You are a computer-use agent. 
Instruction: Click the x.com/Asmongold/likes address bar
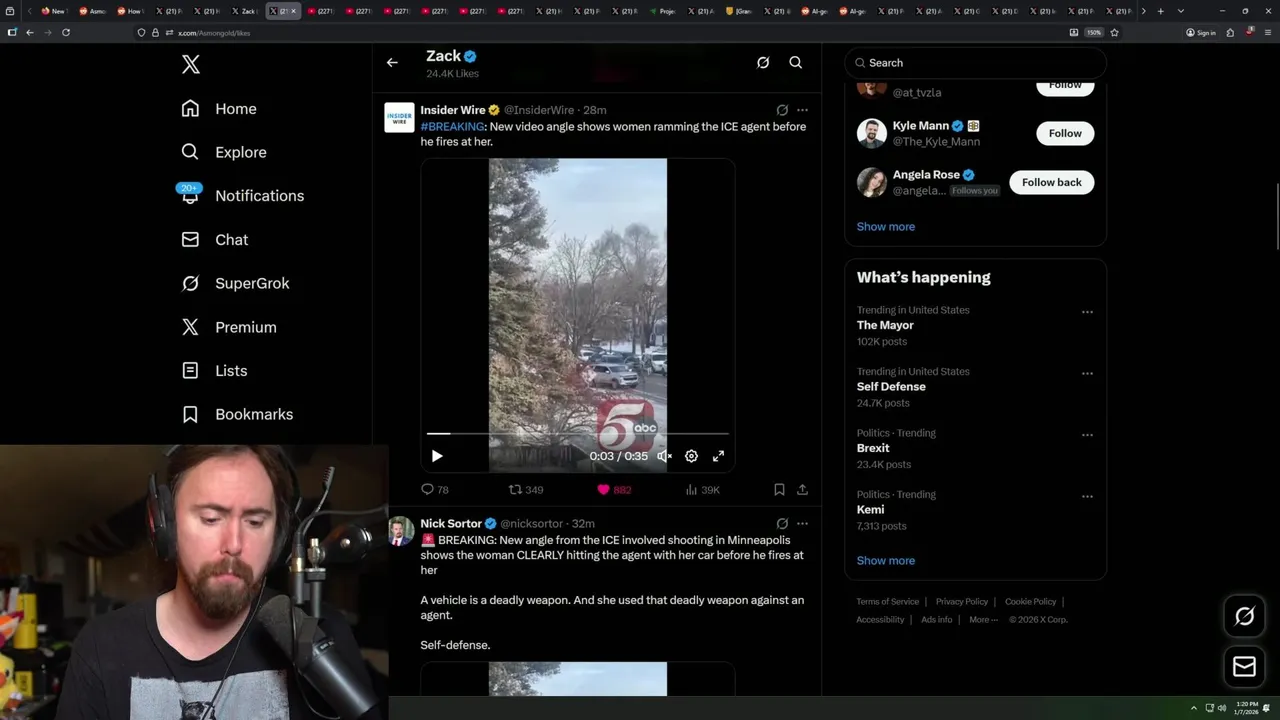coord(598,32)
